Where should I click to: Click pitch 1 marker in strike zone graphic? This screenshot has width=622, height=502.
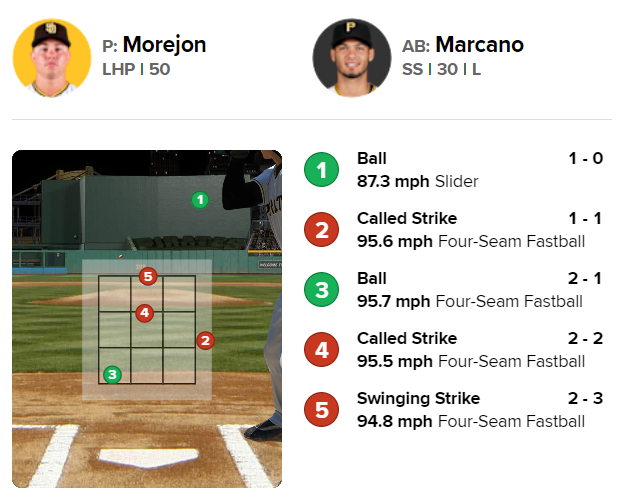tap(200, 200)
